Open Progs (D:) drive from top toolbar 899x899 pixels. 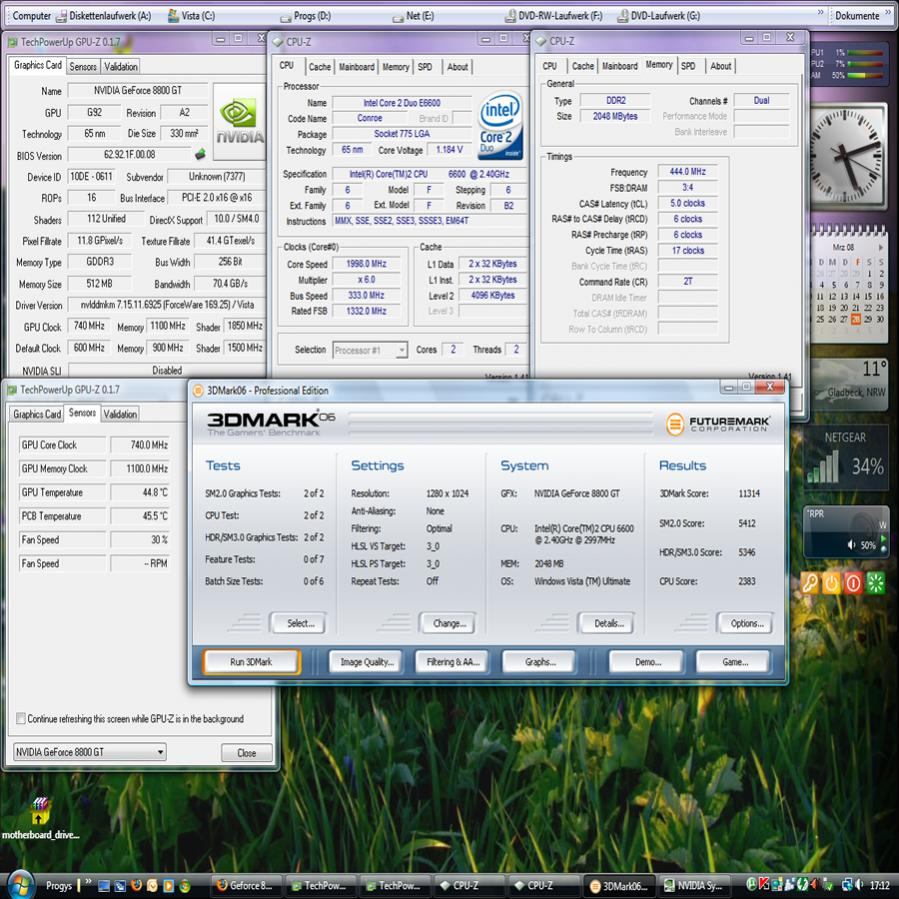(306, 16)
